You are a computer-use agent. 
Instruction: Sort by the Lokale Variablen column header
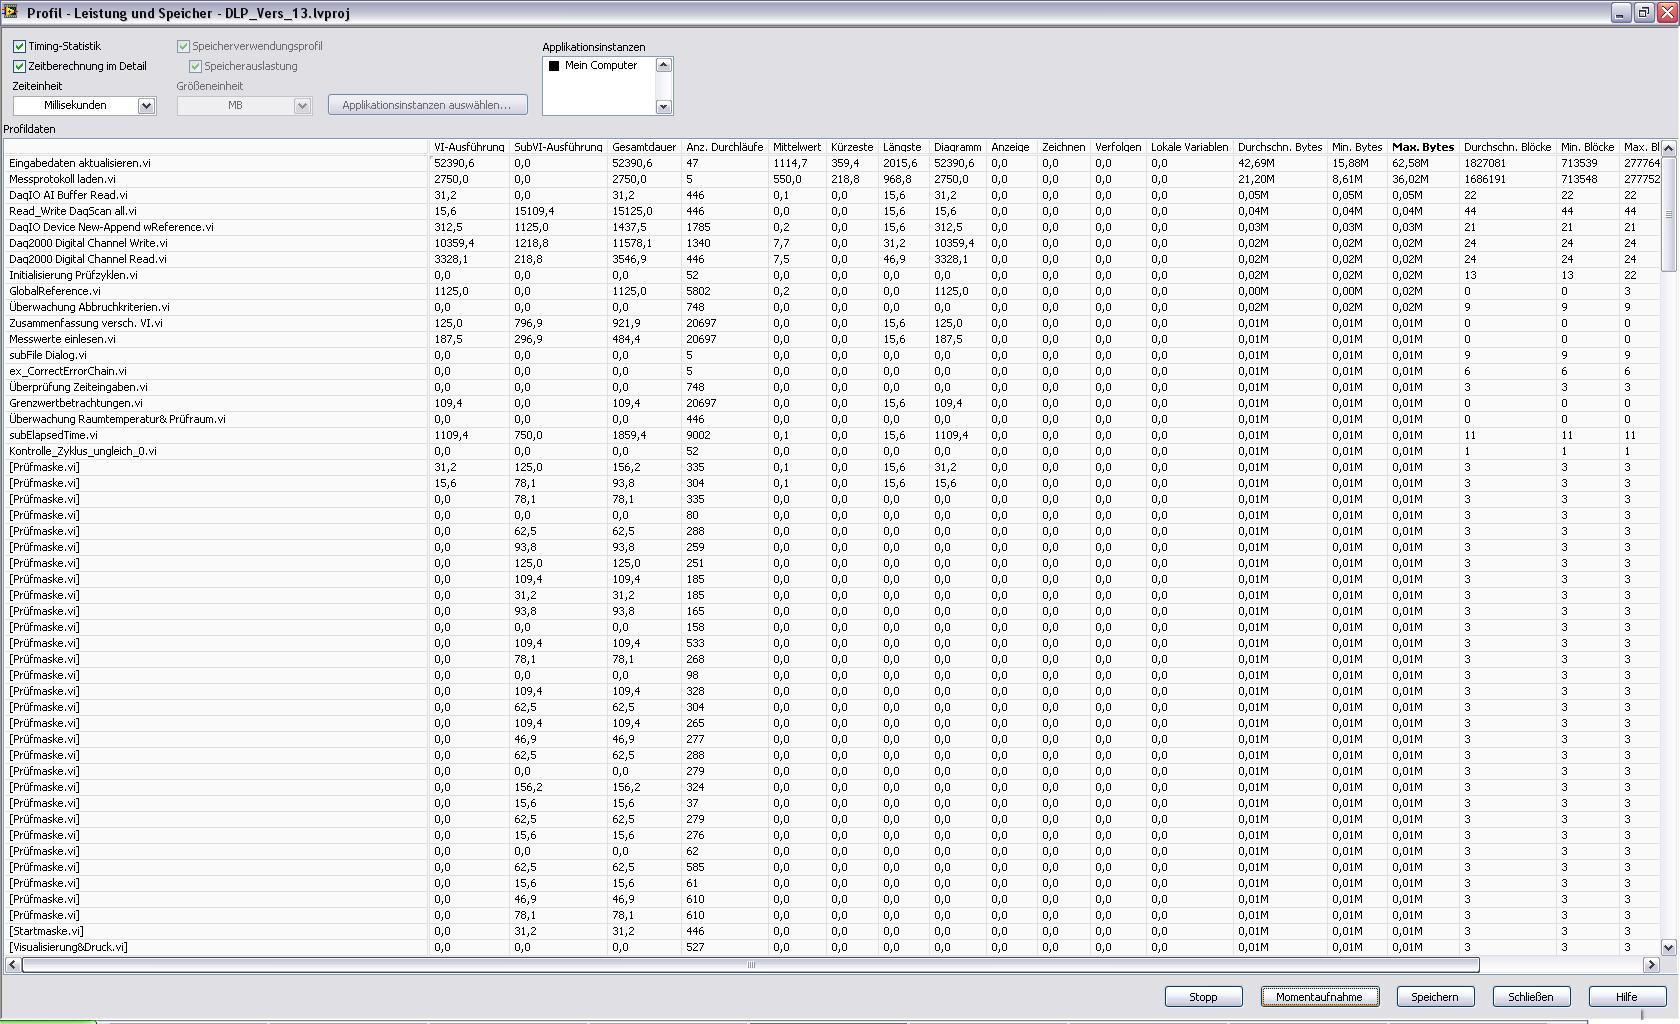(x=1189, y=147)
